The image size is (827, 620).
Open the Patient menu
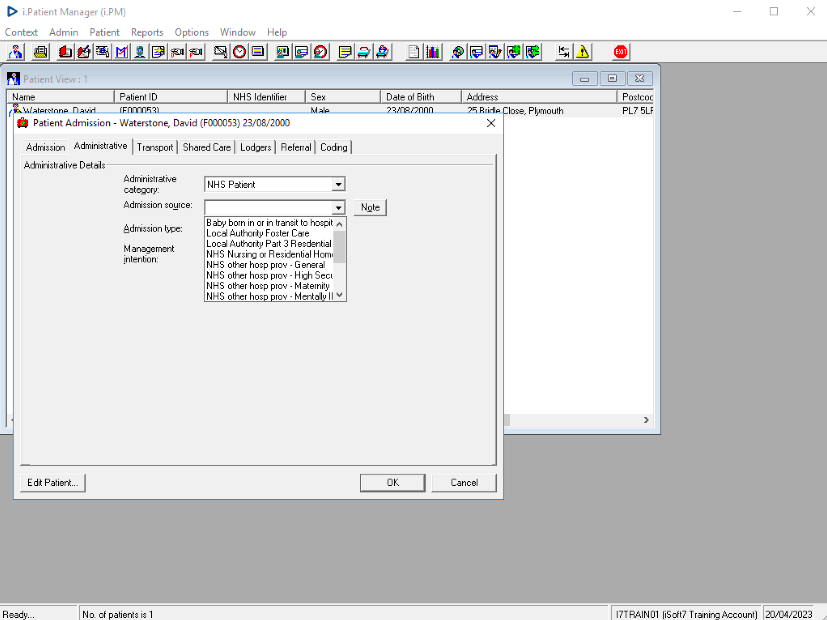point(104,32)
